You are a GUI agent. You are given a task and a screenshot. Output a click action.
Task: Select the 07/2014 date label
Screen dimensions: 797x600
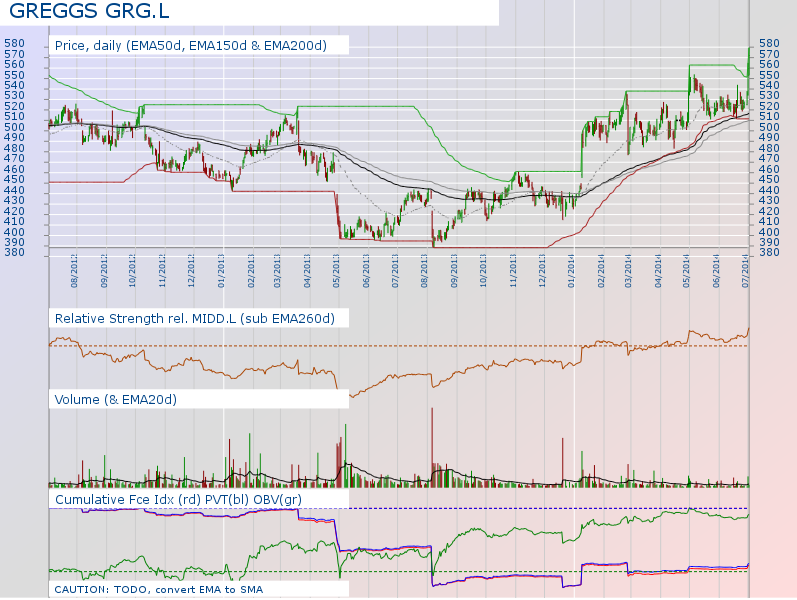tap(745, 271)
